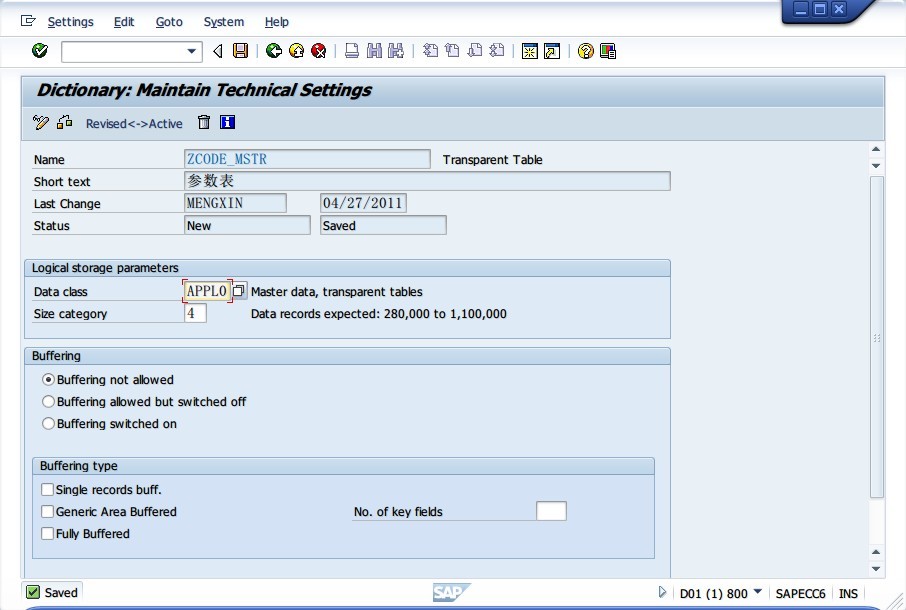Screen dimensions: 906x610
Task: Collapse the command field using the triangle
Action: [218, 51]
